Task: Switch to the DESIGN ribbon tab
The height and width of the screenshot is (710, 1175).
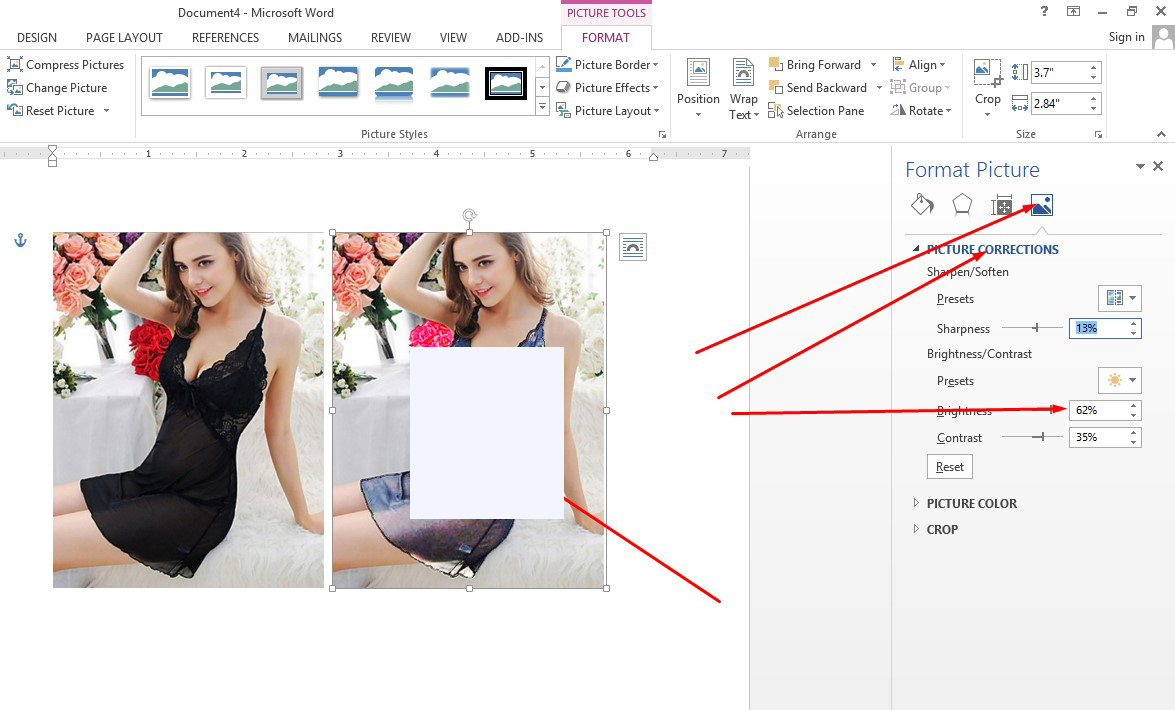Action: pyautogui.click(x=37, y=37)
